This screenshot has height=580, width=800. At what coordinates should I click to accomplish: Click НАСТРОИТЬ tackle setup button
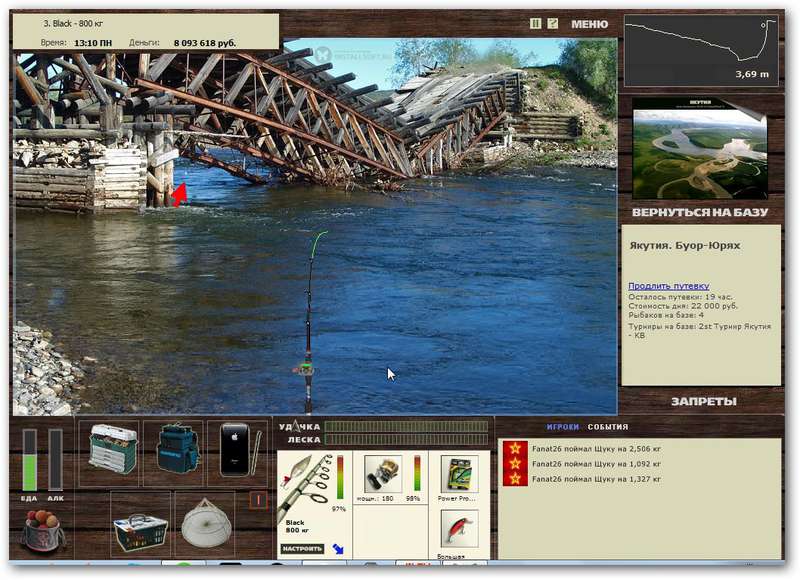(x=302, y=549)
